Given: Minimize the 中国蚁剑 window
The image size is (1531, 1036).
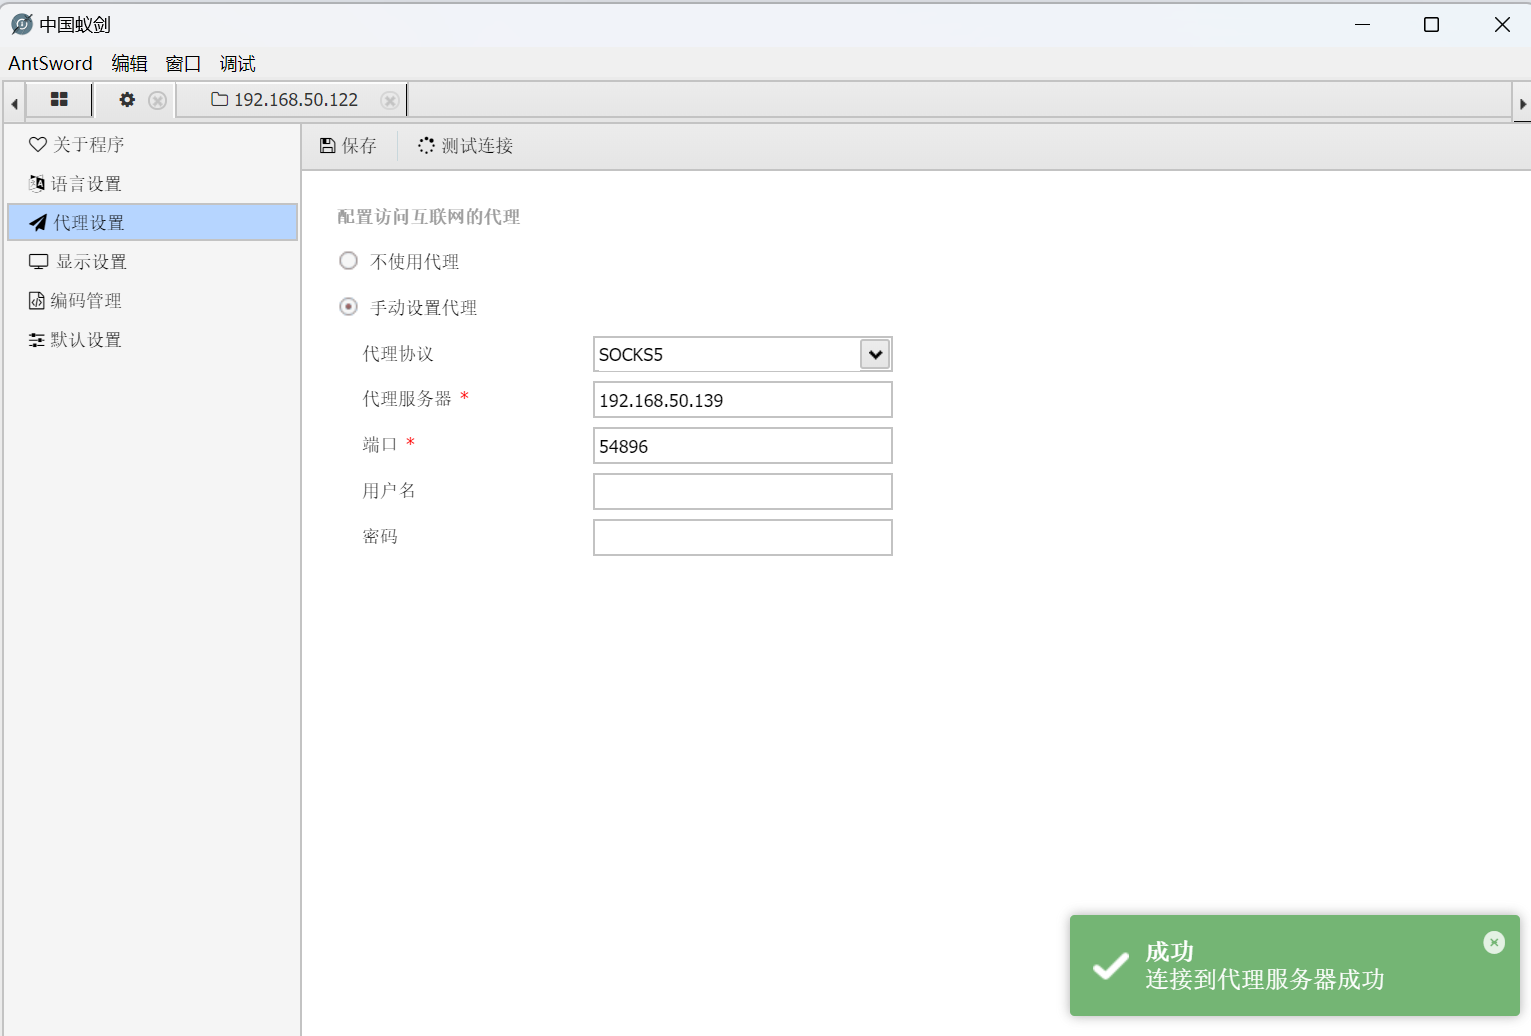Looking at the screenshot, I should [x=1362, y=24].
